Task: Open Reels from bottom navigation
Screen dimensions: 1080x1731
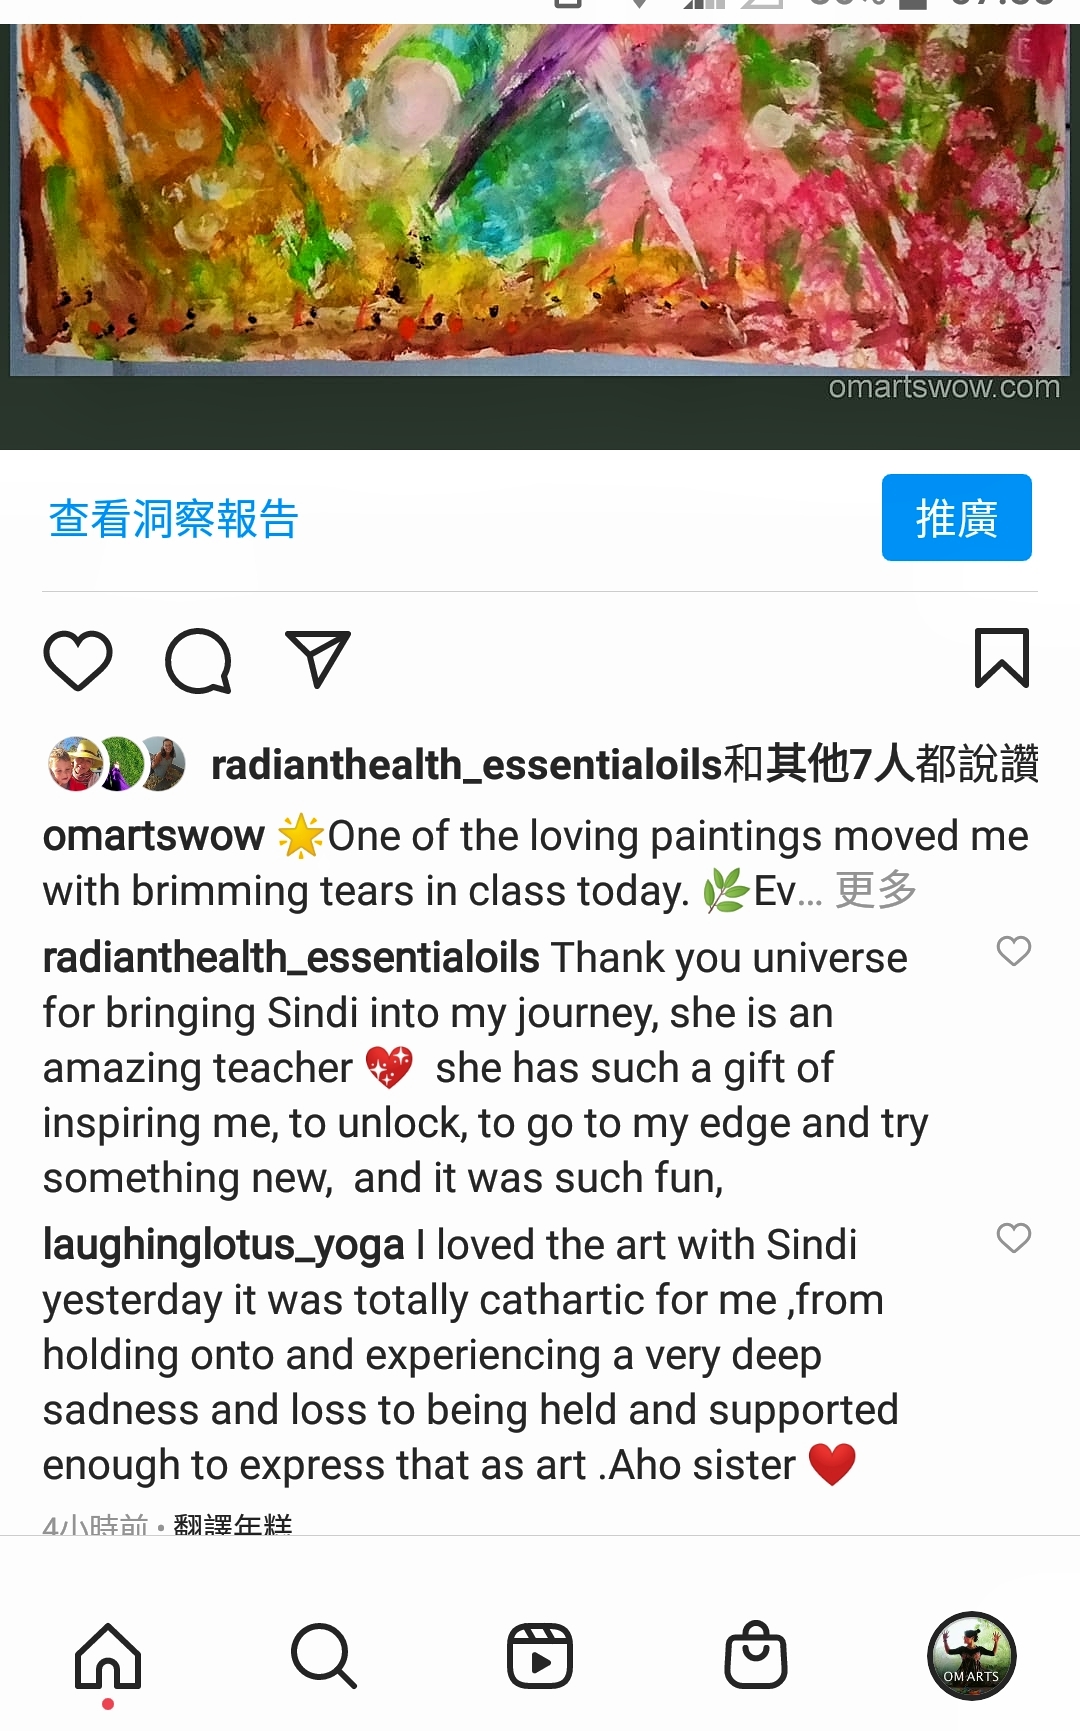Action: pyautogui.click(x=540, y=1656)
